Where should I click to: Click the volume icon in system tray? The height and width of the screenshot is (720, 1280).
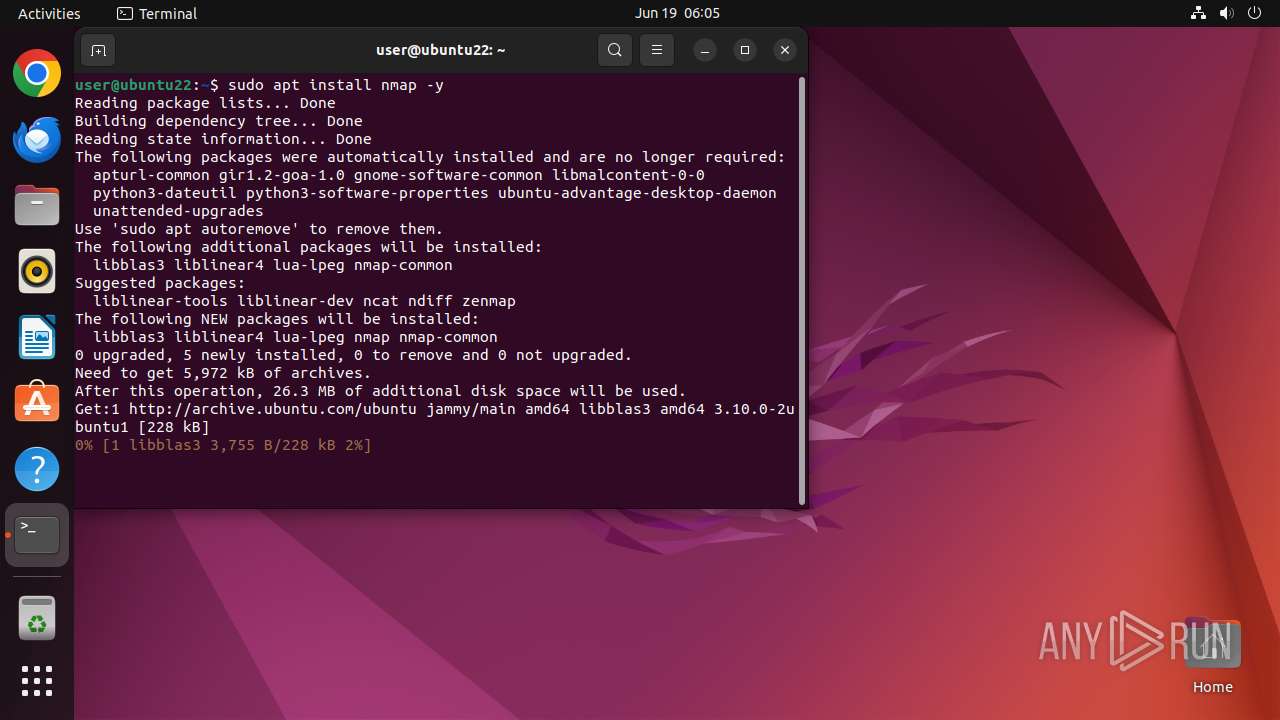pos(1227,13)
